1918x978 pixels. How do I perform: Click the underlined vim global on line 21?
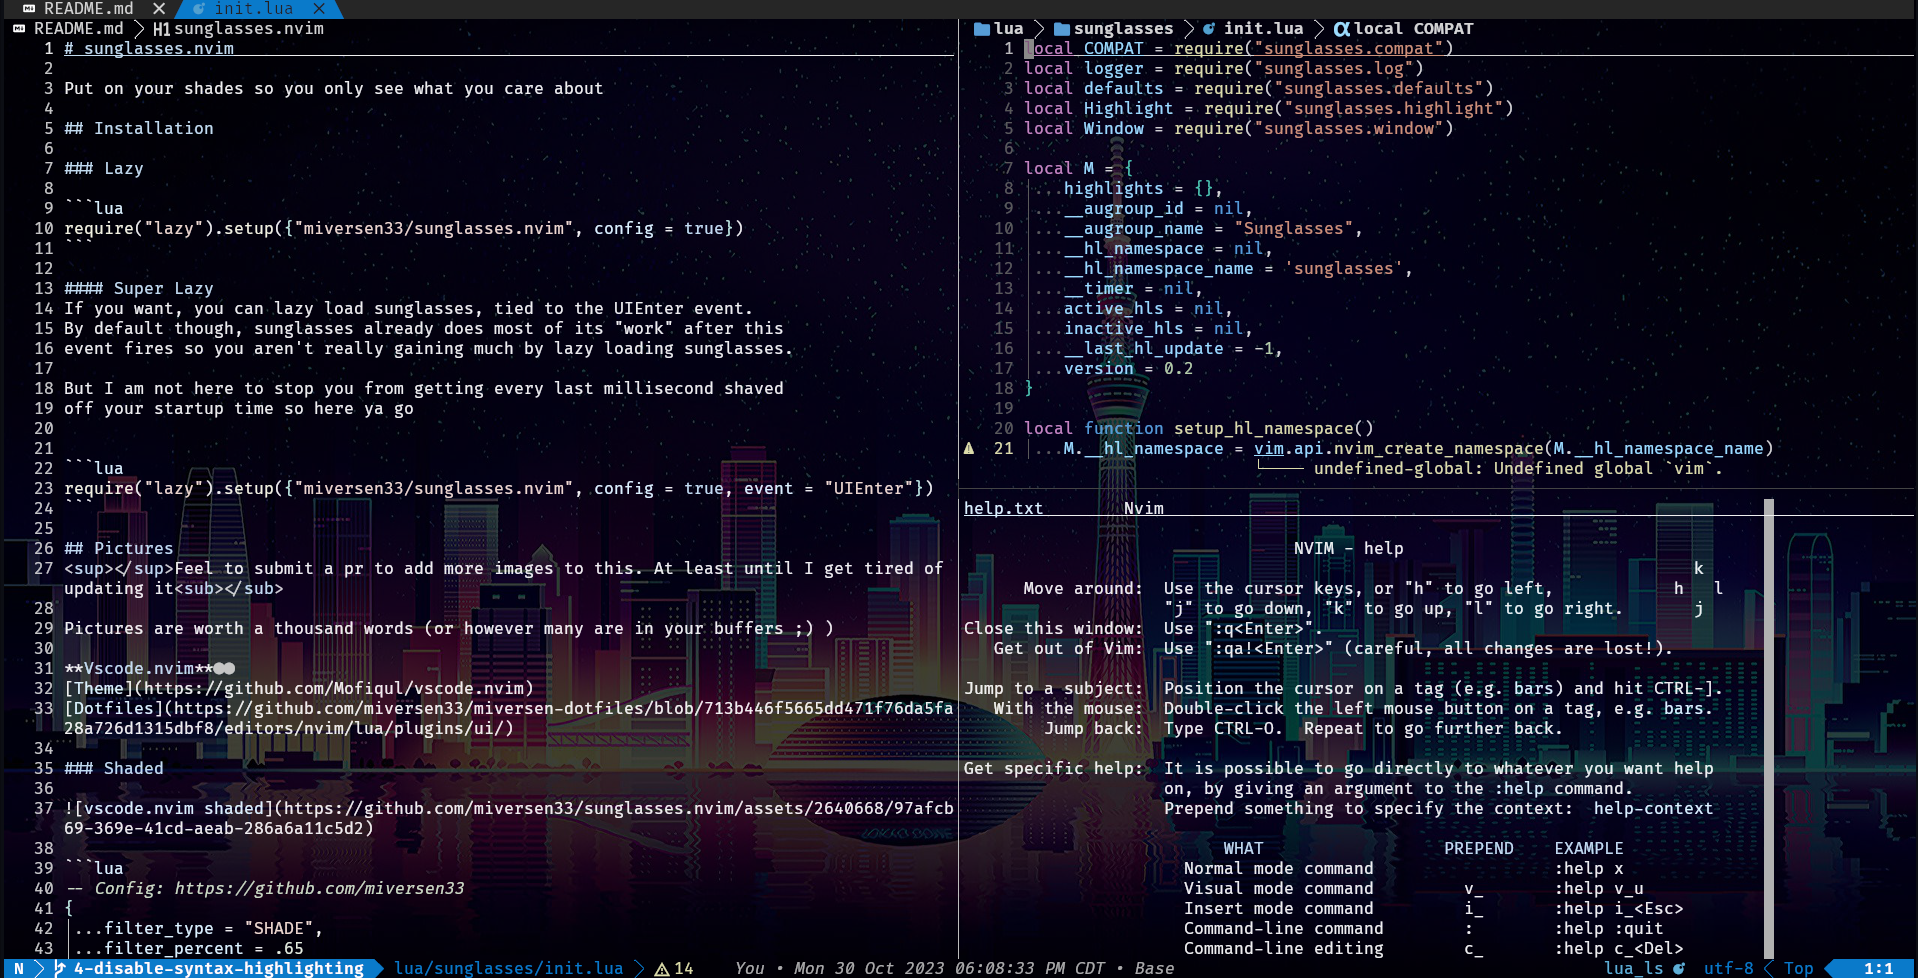(1269, 448)
